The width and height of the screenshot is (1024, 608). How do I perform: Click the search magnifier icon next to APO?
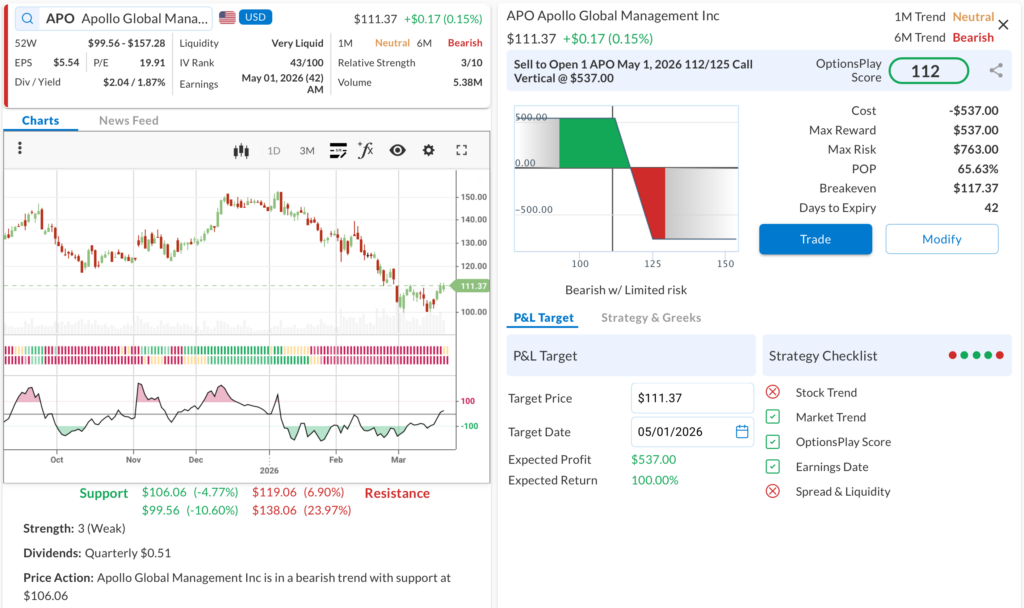(x=27, y=18)
